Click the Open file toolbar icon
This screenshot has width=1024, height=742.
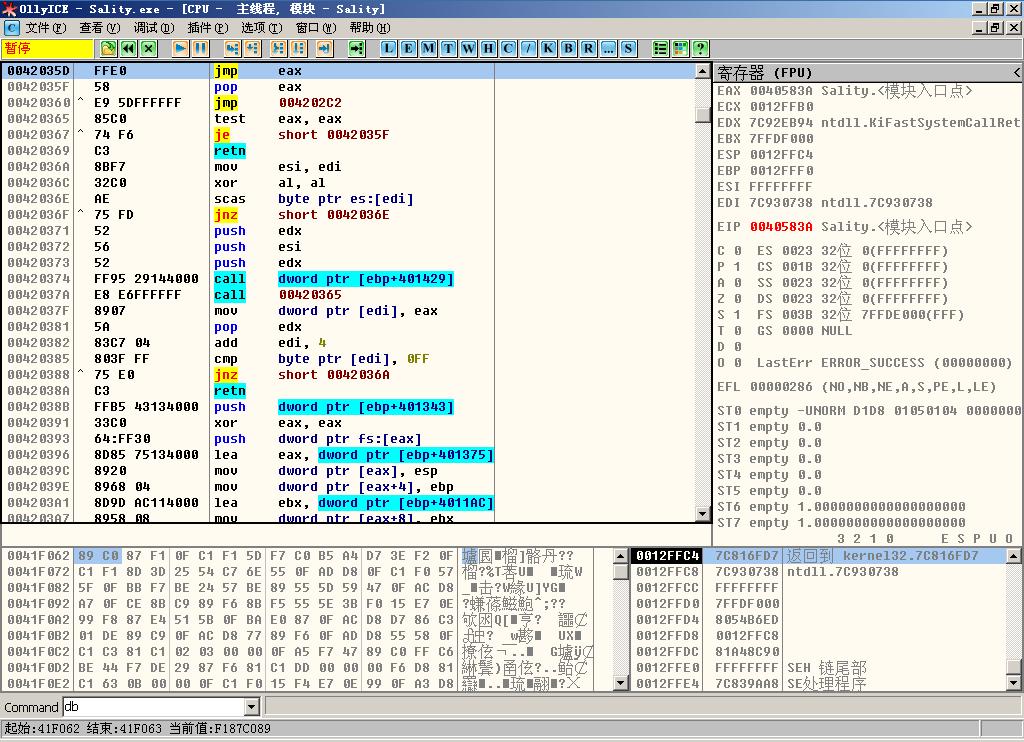(109, 48)
